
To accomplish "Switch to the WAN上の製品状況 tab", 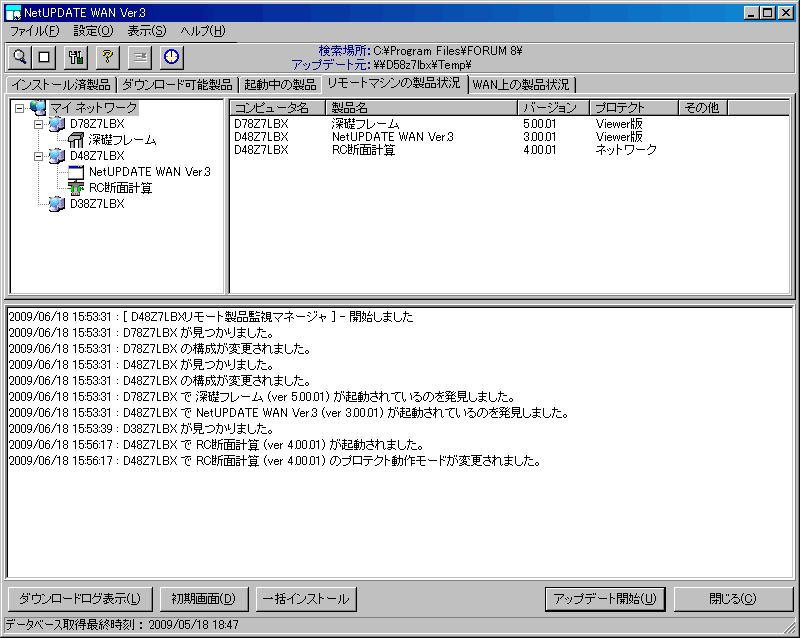I will pos(521,85).
